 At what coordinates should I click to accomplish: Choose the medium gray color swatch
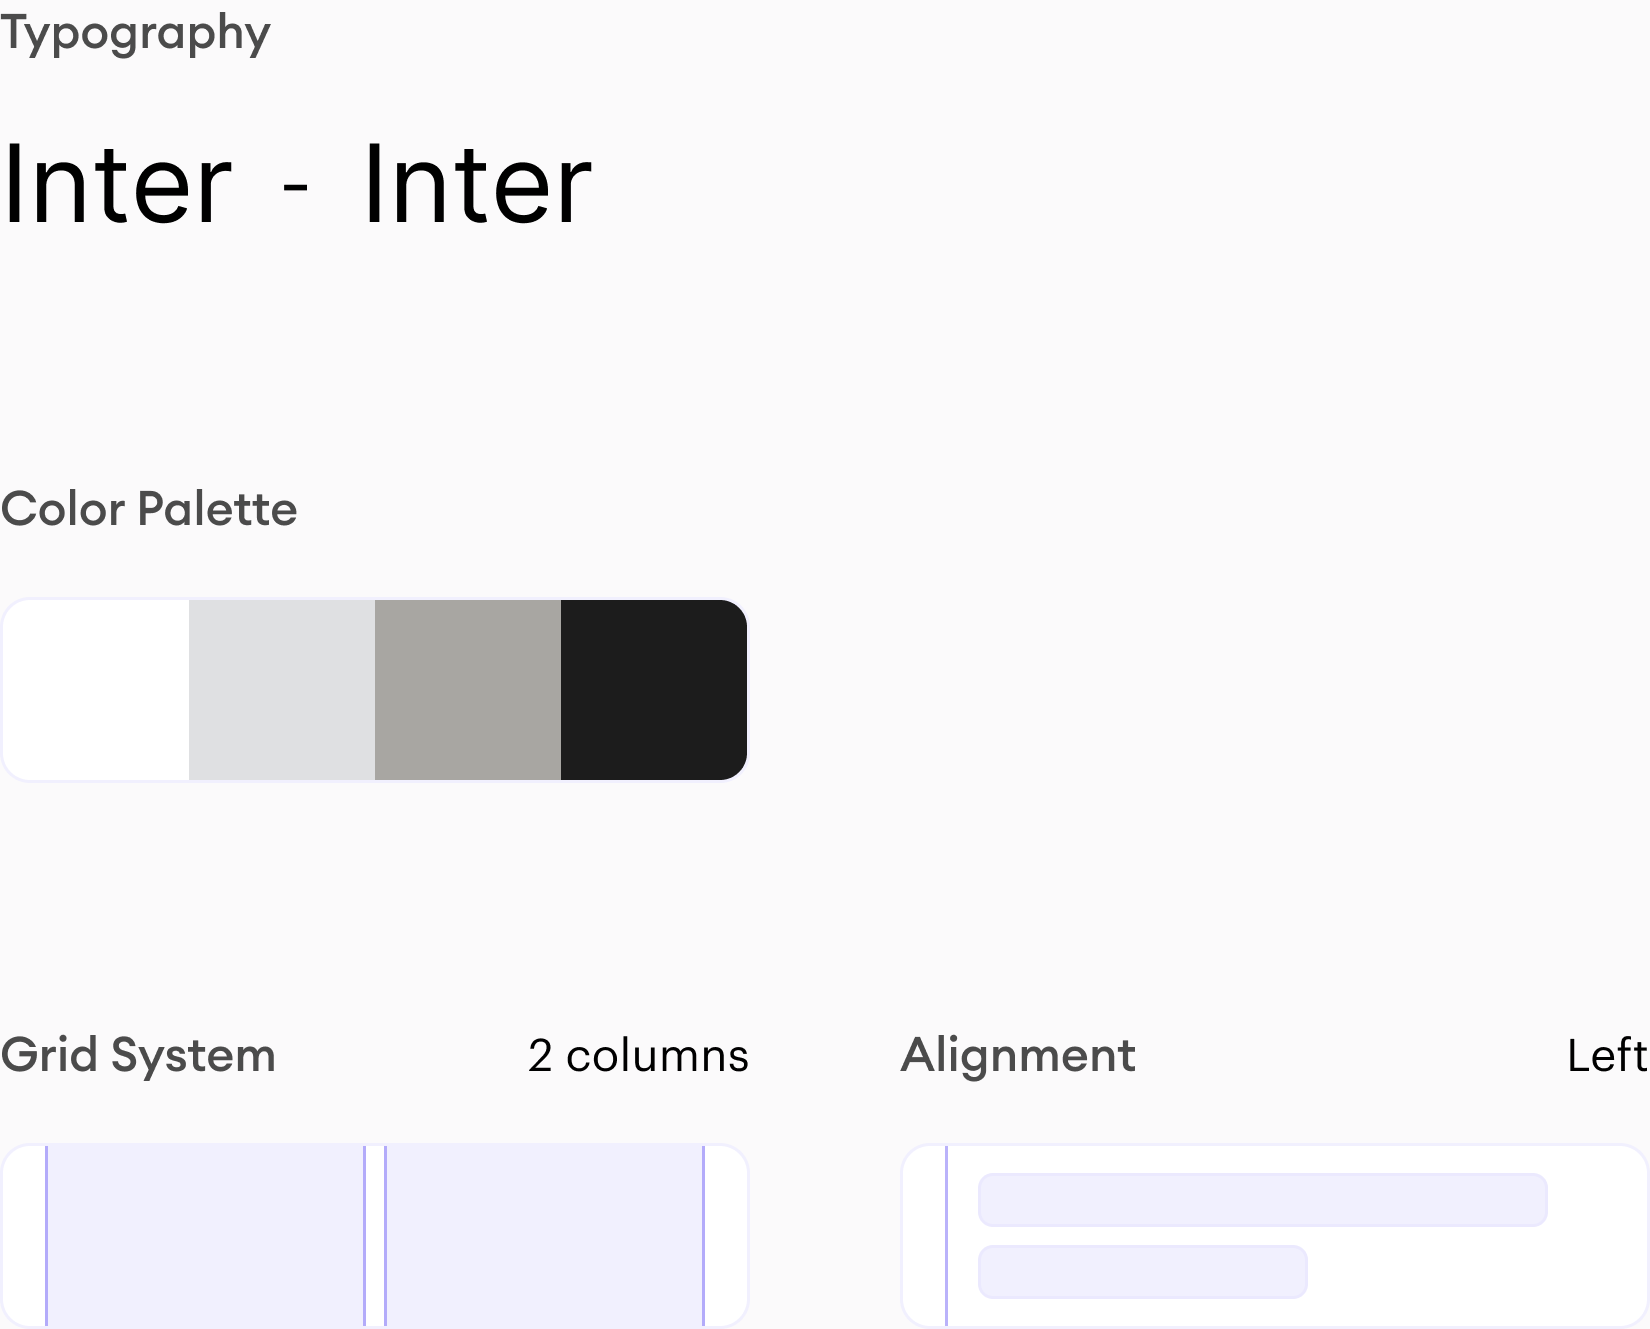pyautogui.click(x=468, y=690)
